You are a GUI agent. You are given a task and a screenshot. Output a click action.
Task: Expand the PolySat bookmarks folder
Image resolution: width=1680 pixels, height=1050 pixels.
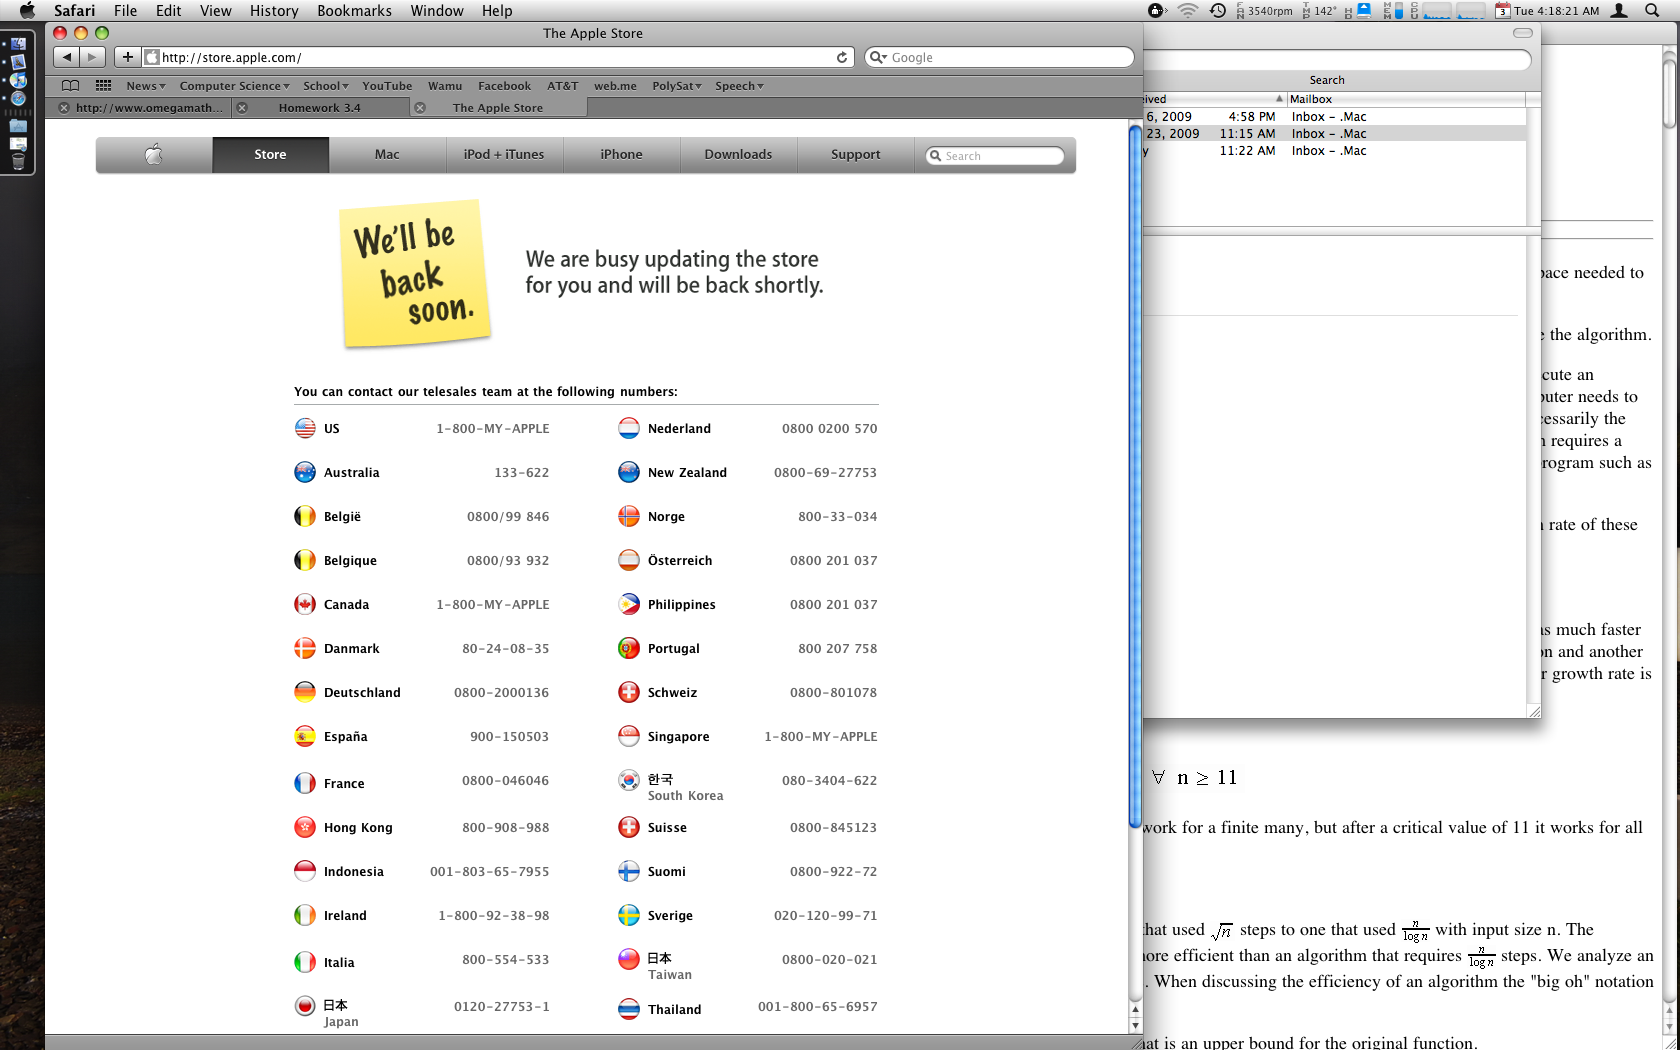677,86
